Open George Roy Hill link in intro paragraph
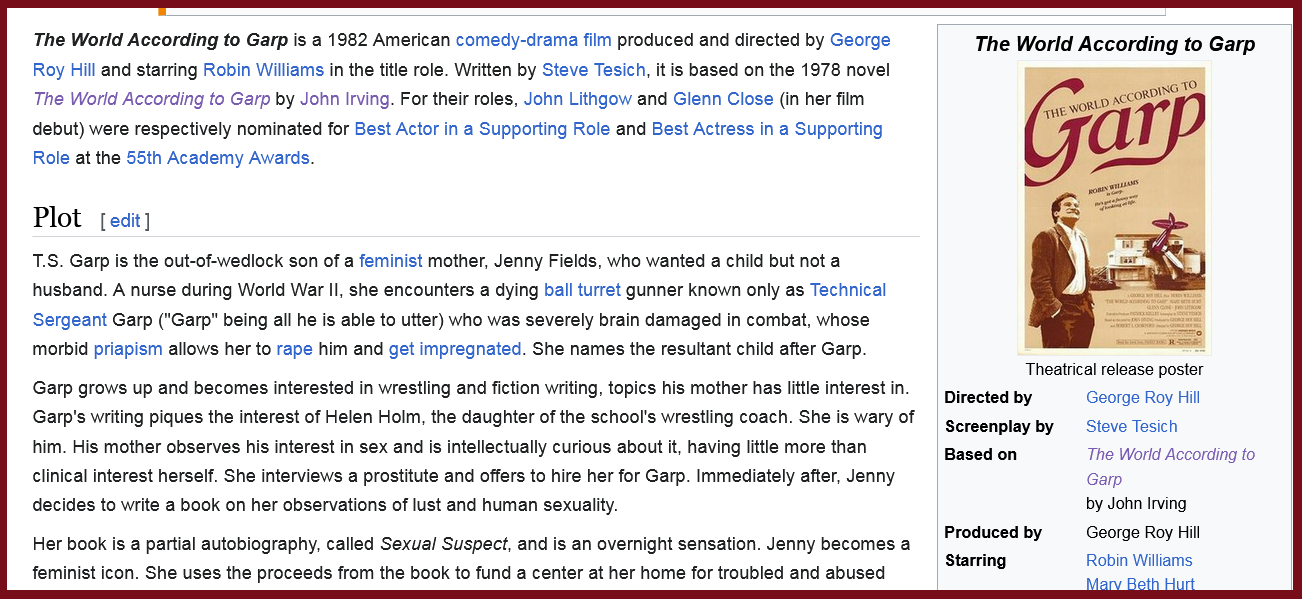 coord(860,40)
